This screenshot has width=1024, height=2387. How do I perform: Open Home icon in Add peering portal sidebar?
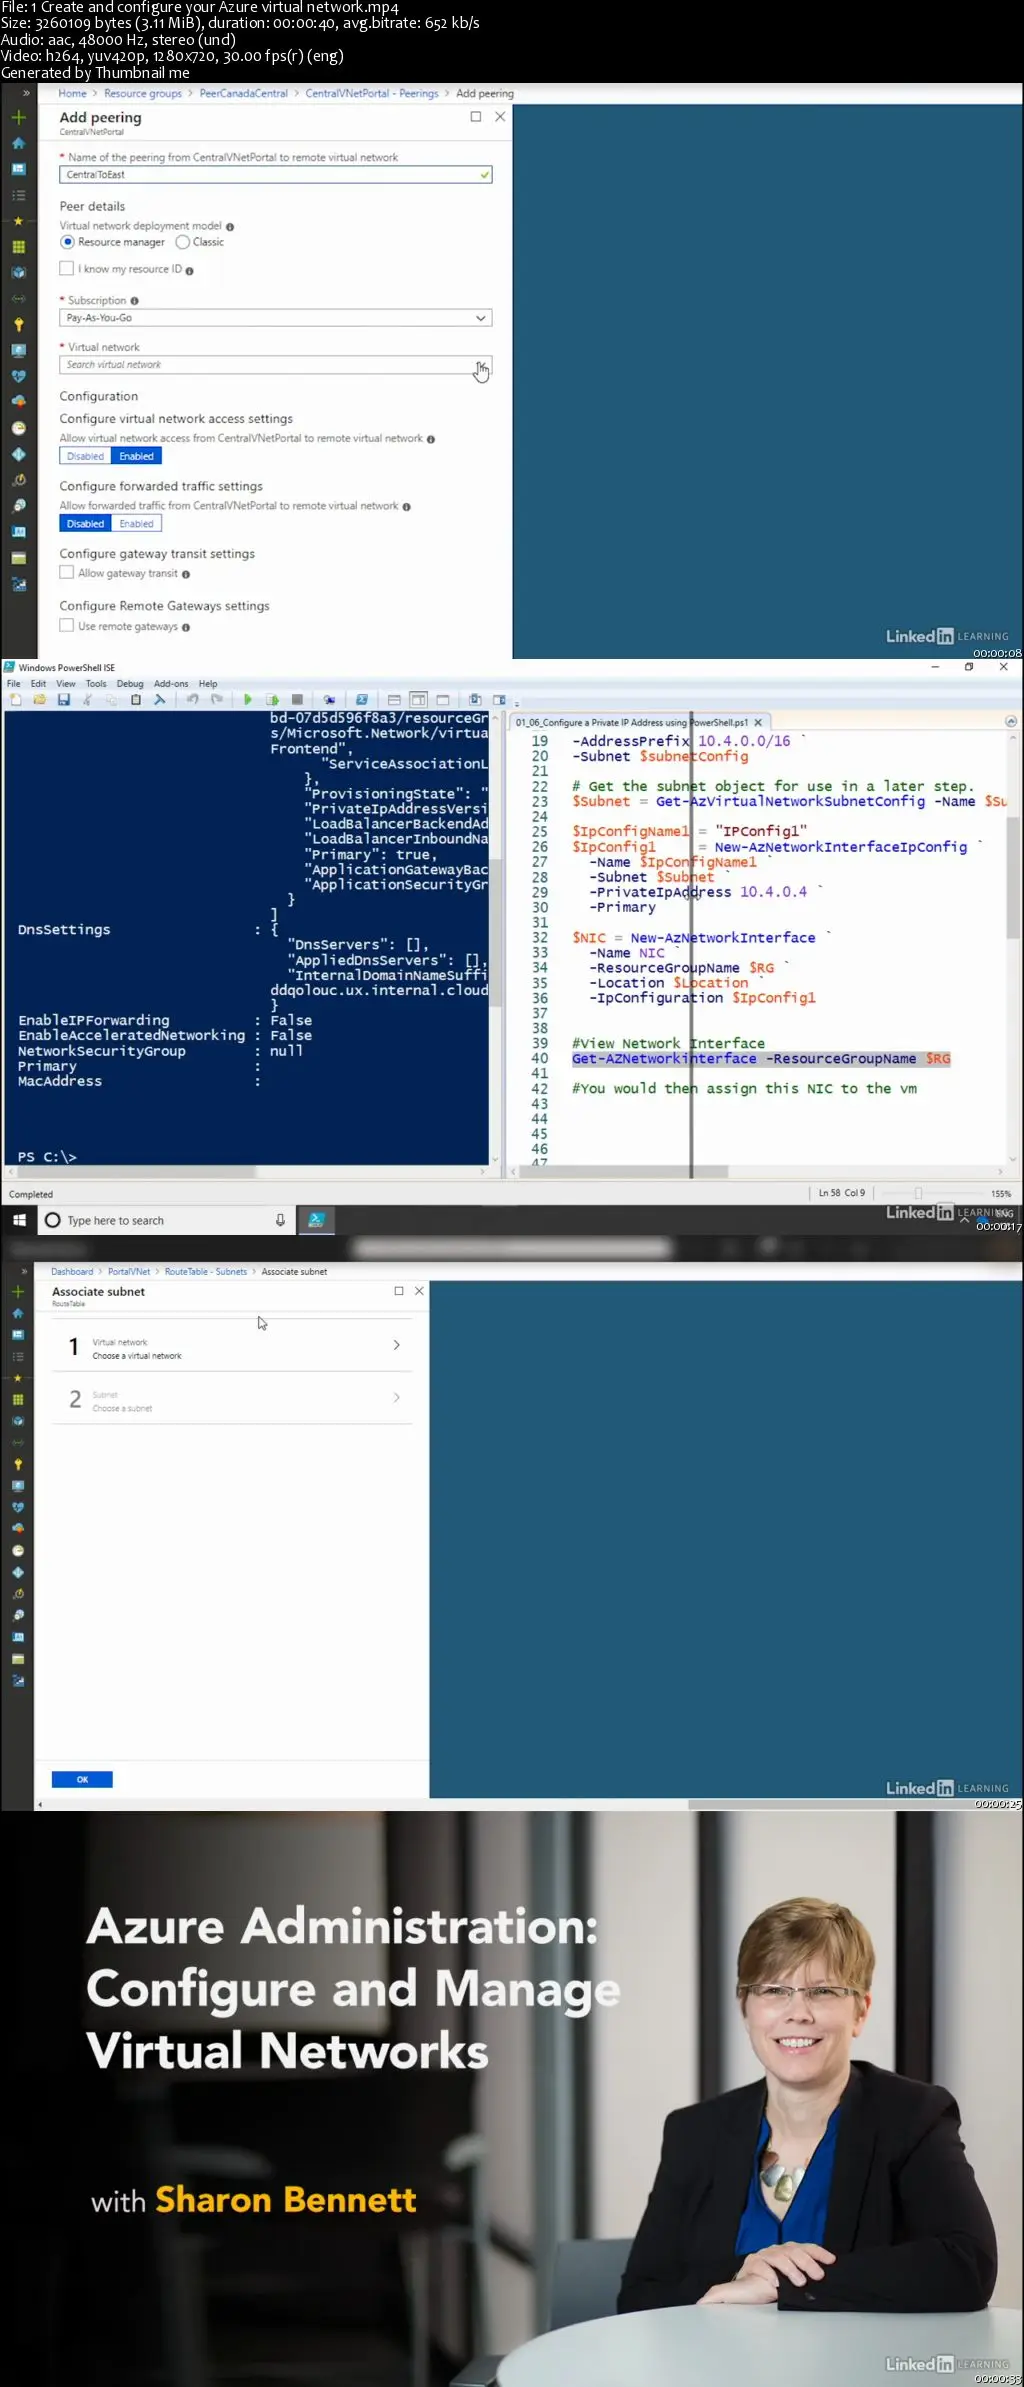(18, 143)
